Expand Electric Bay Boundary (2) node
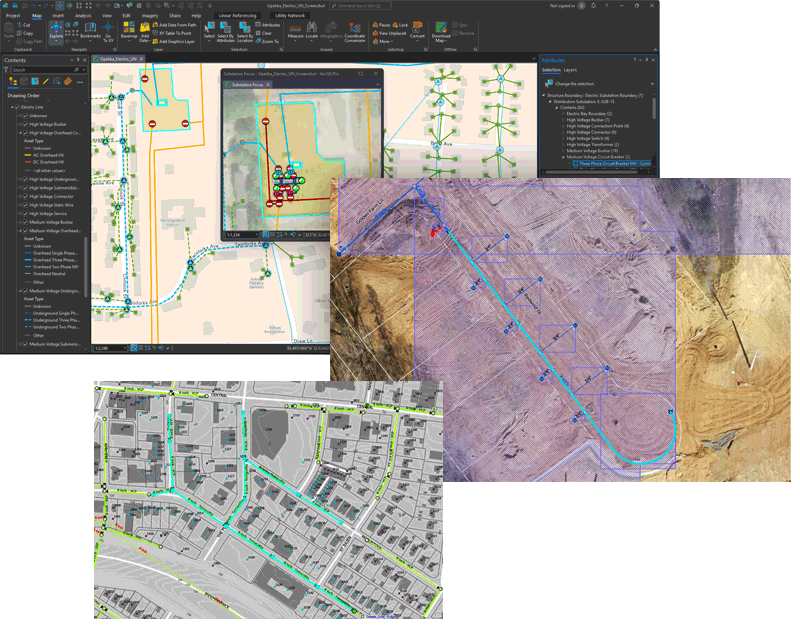 (x=562, y=114)
